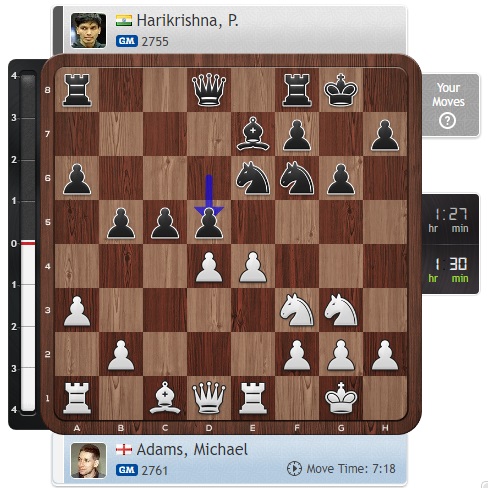Select the black bishop on e7
This screenshot has width=488, height=488.
[253, 134]
